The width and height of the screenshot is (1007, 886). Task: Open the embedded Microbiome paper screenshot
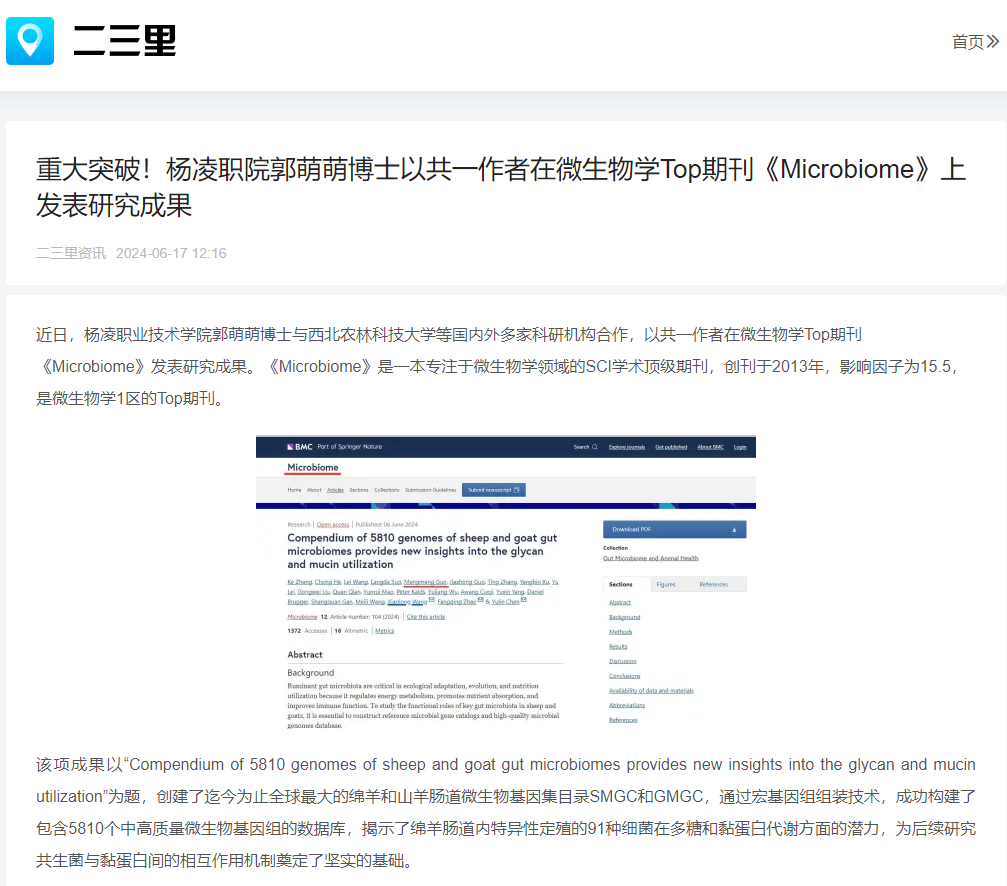[505, 582]
